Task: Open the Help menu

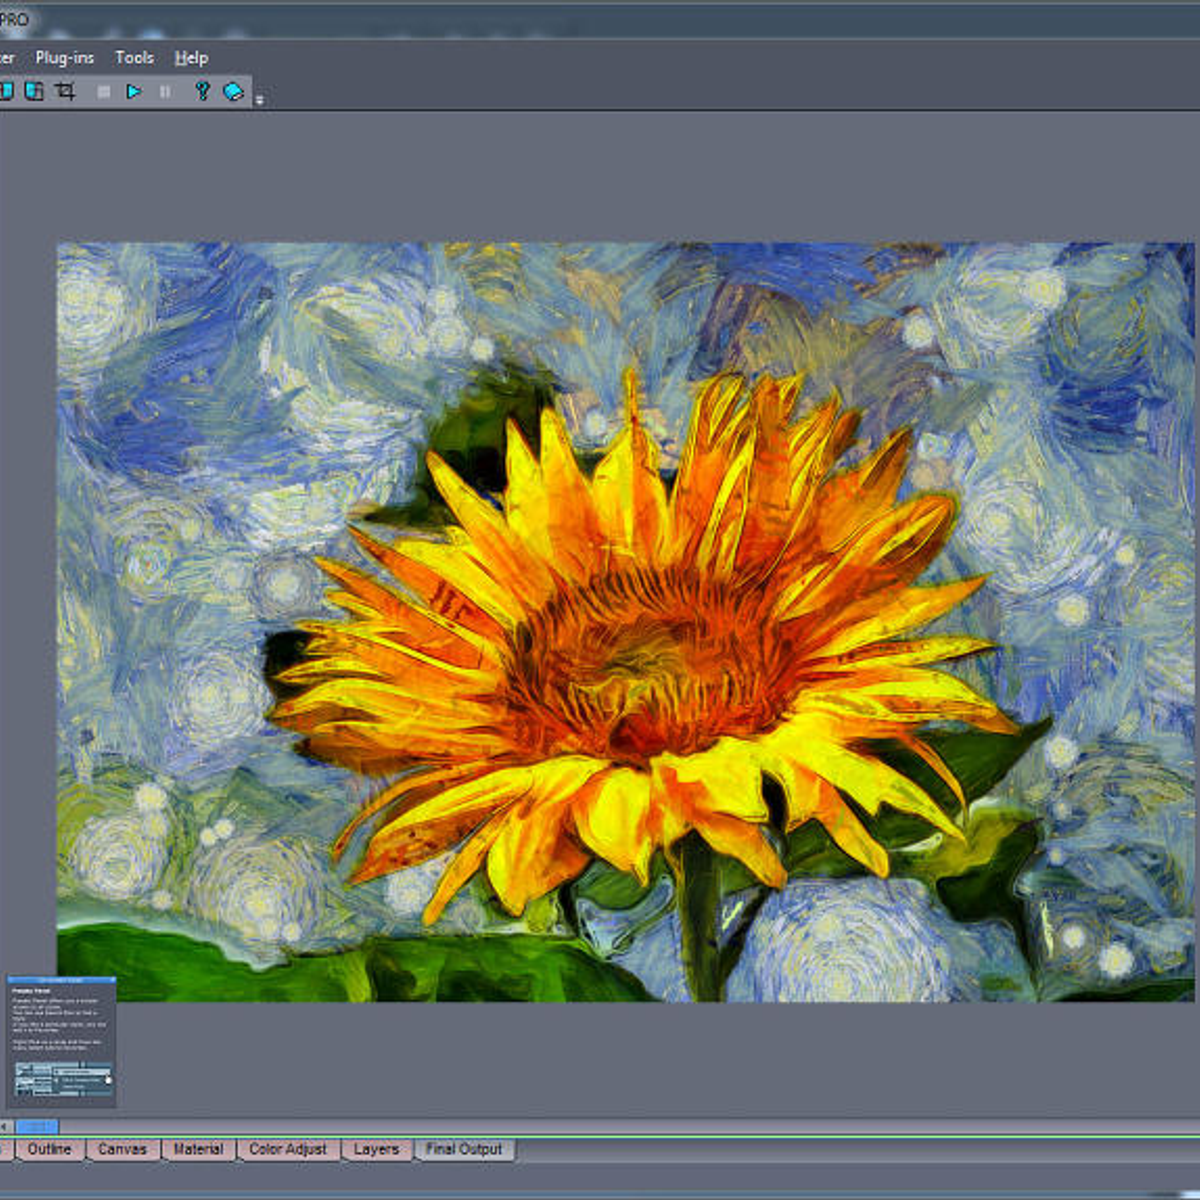Action: tap(191, 58)
